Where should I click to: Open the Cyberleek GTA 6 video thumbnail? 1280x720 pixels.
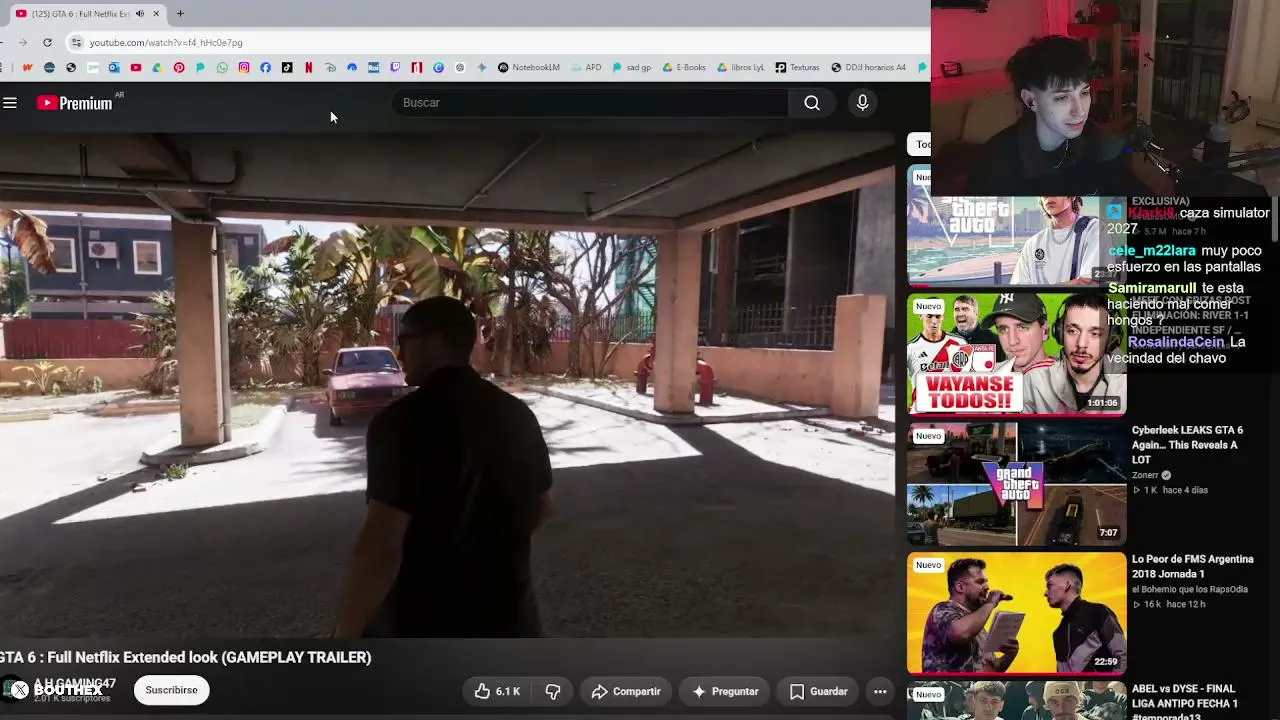tap(1016, 483)
